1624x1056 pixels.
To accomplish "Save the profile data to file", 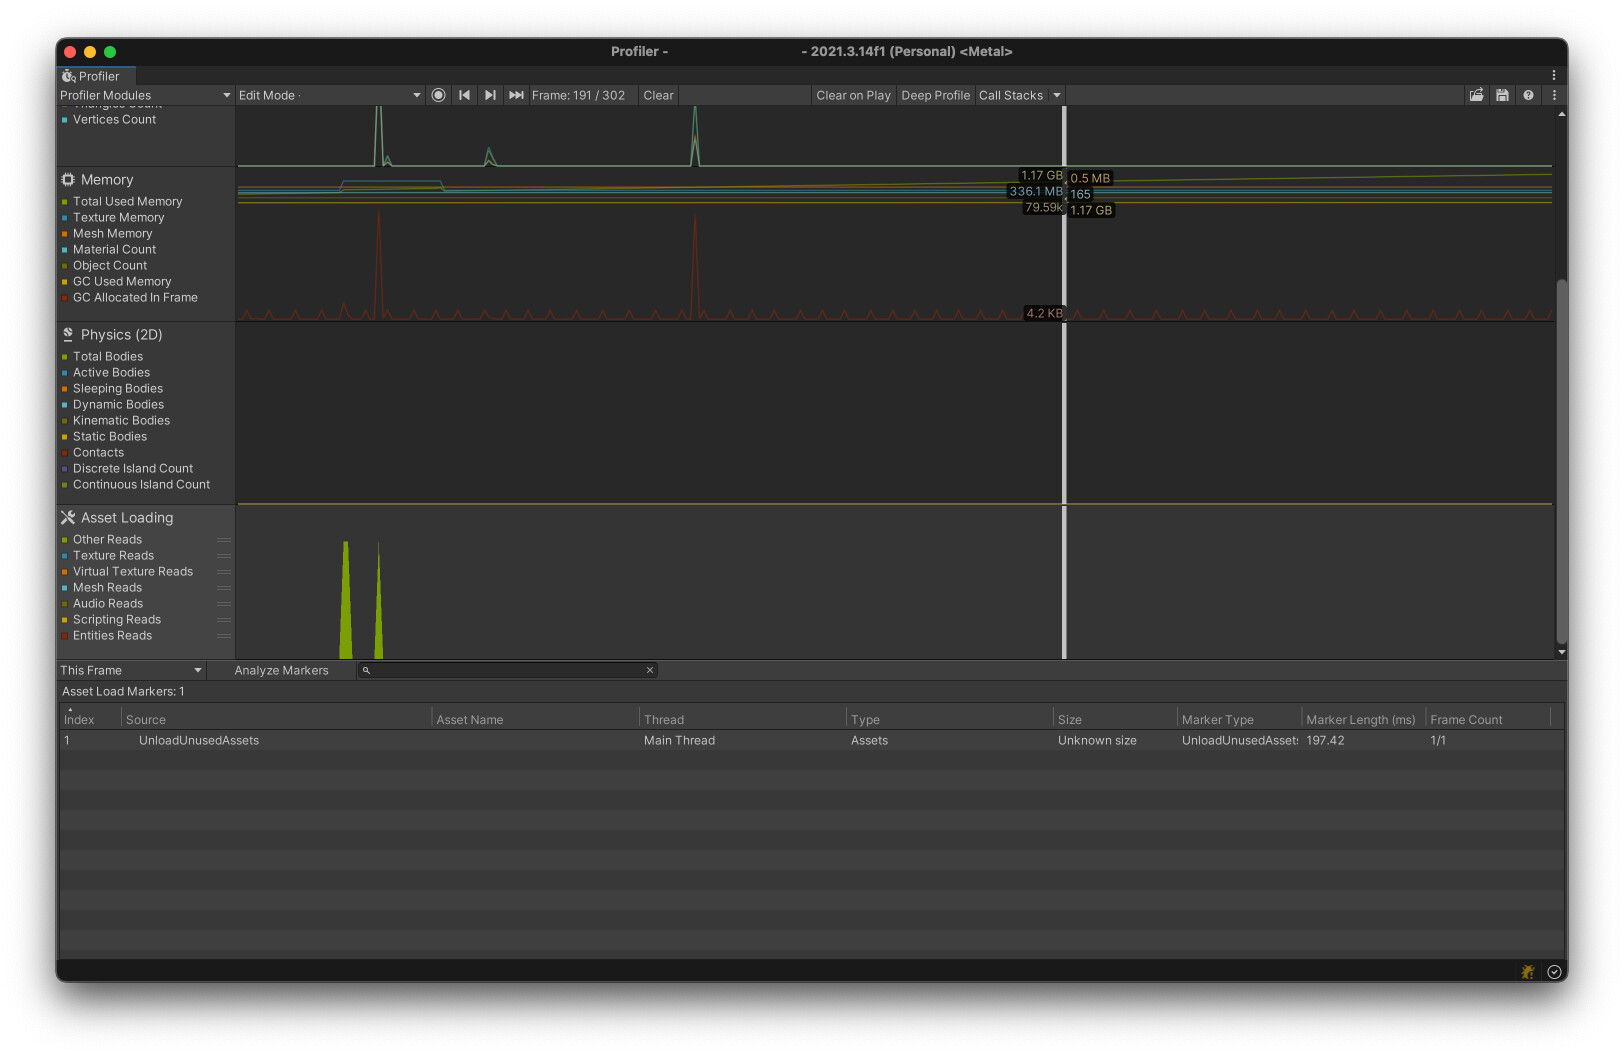I will 1502,95.
